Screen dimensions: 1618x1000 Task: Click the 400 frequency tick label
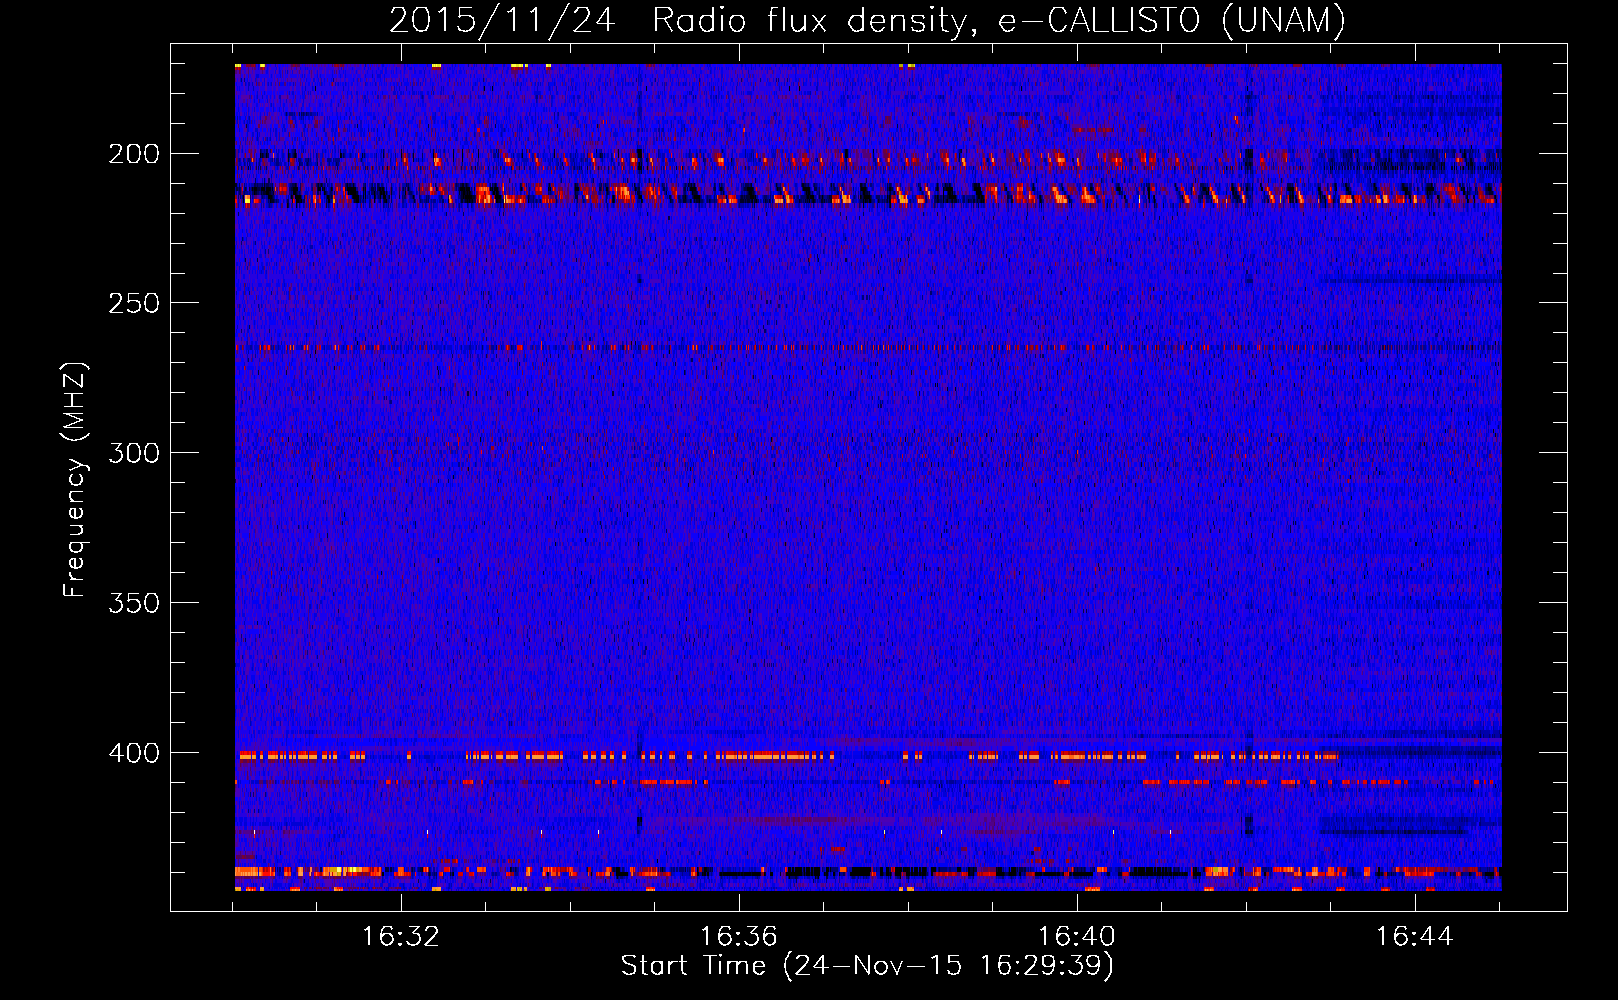(x=134, y=753)
